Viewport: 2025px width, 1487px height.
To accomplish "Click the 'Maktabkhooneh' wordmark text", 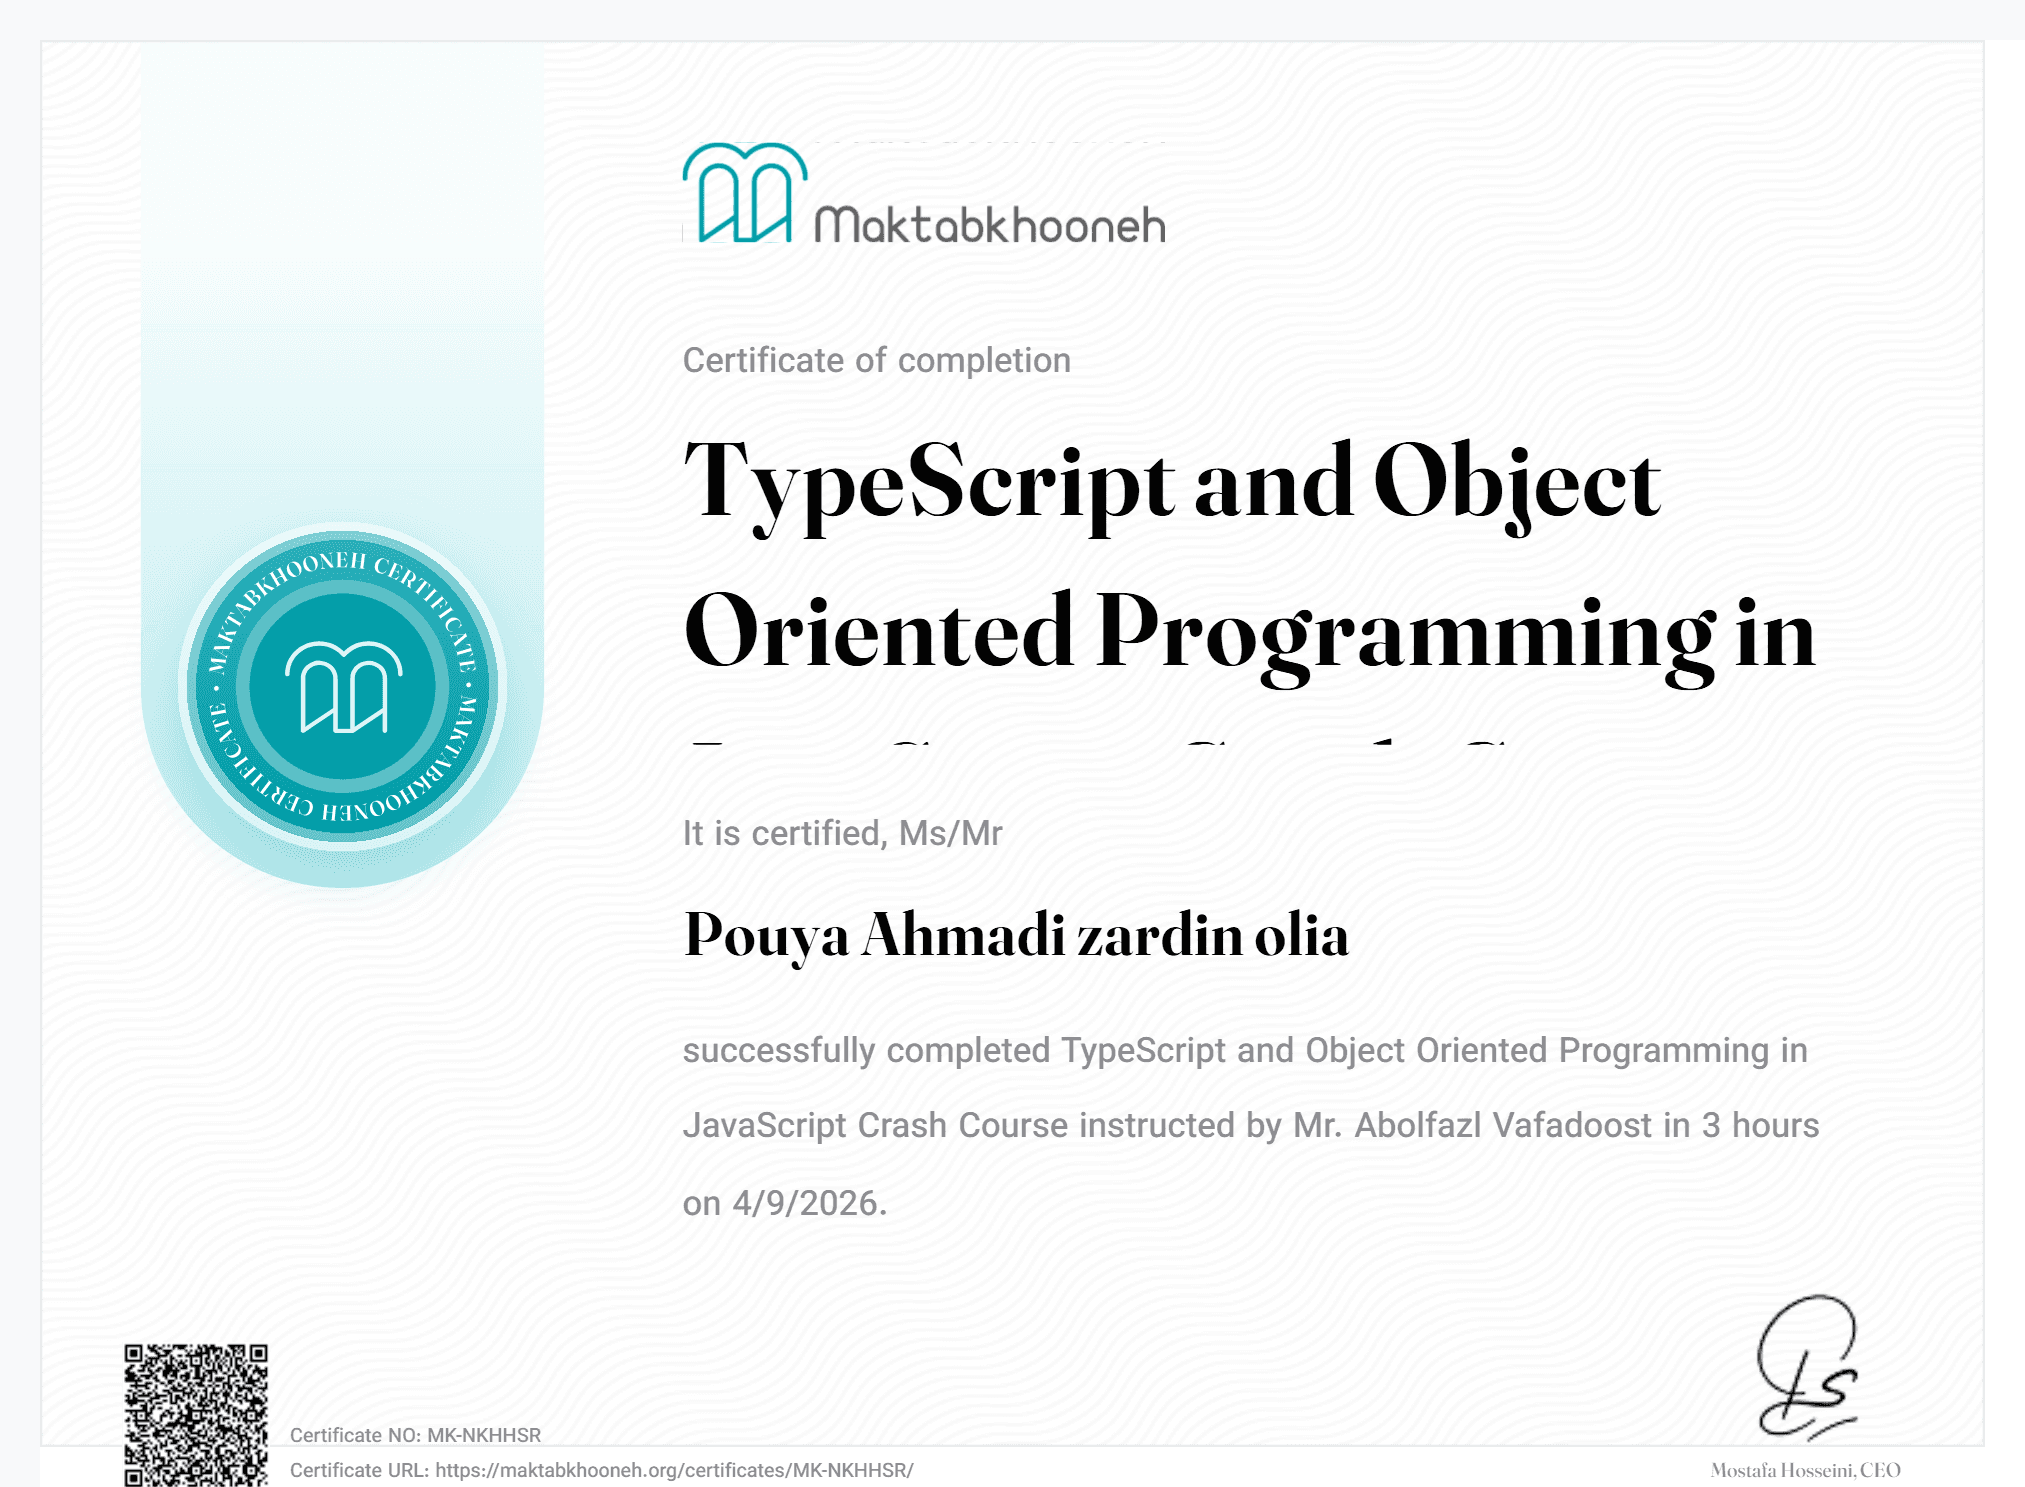I will [x=990, y=225].
